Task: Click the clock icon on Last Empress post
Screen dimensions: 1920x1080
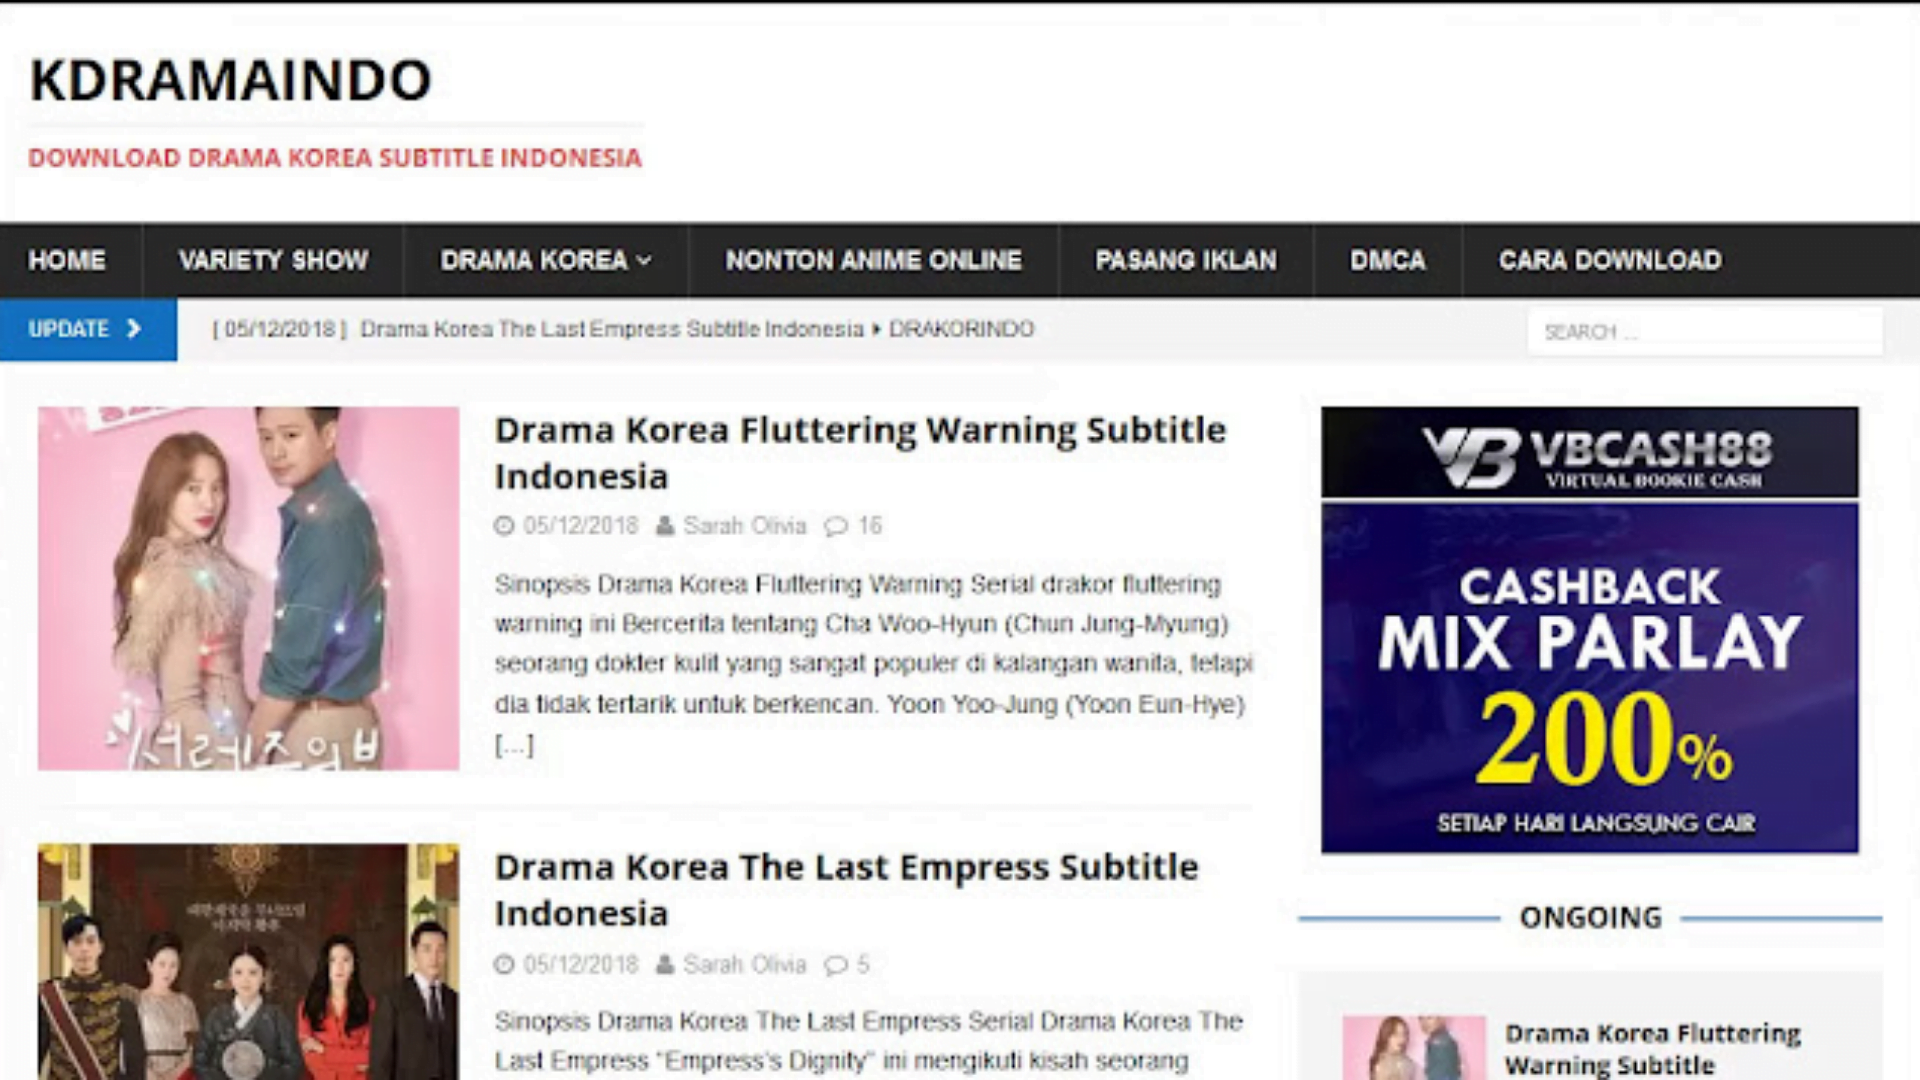Action: pos(504,965)
